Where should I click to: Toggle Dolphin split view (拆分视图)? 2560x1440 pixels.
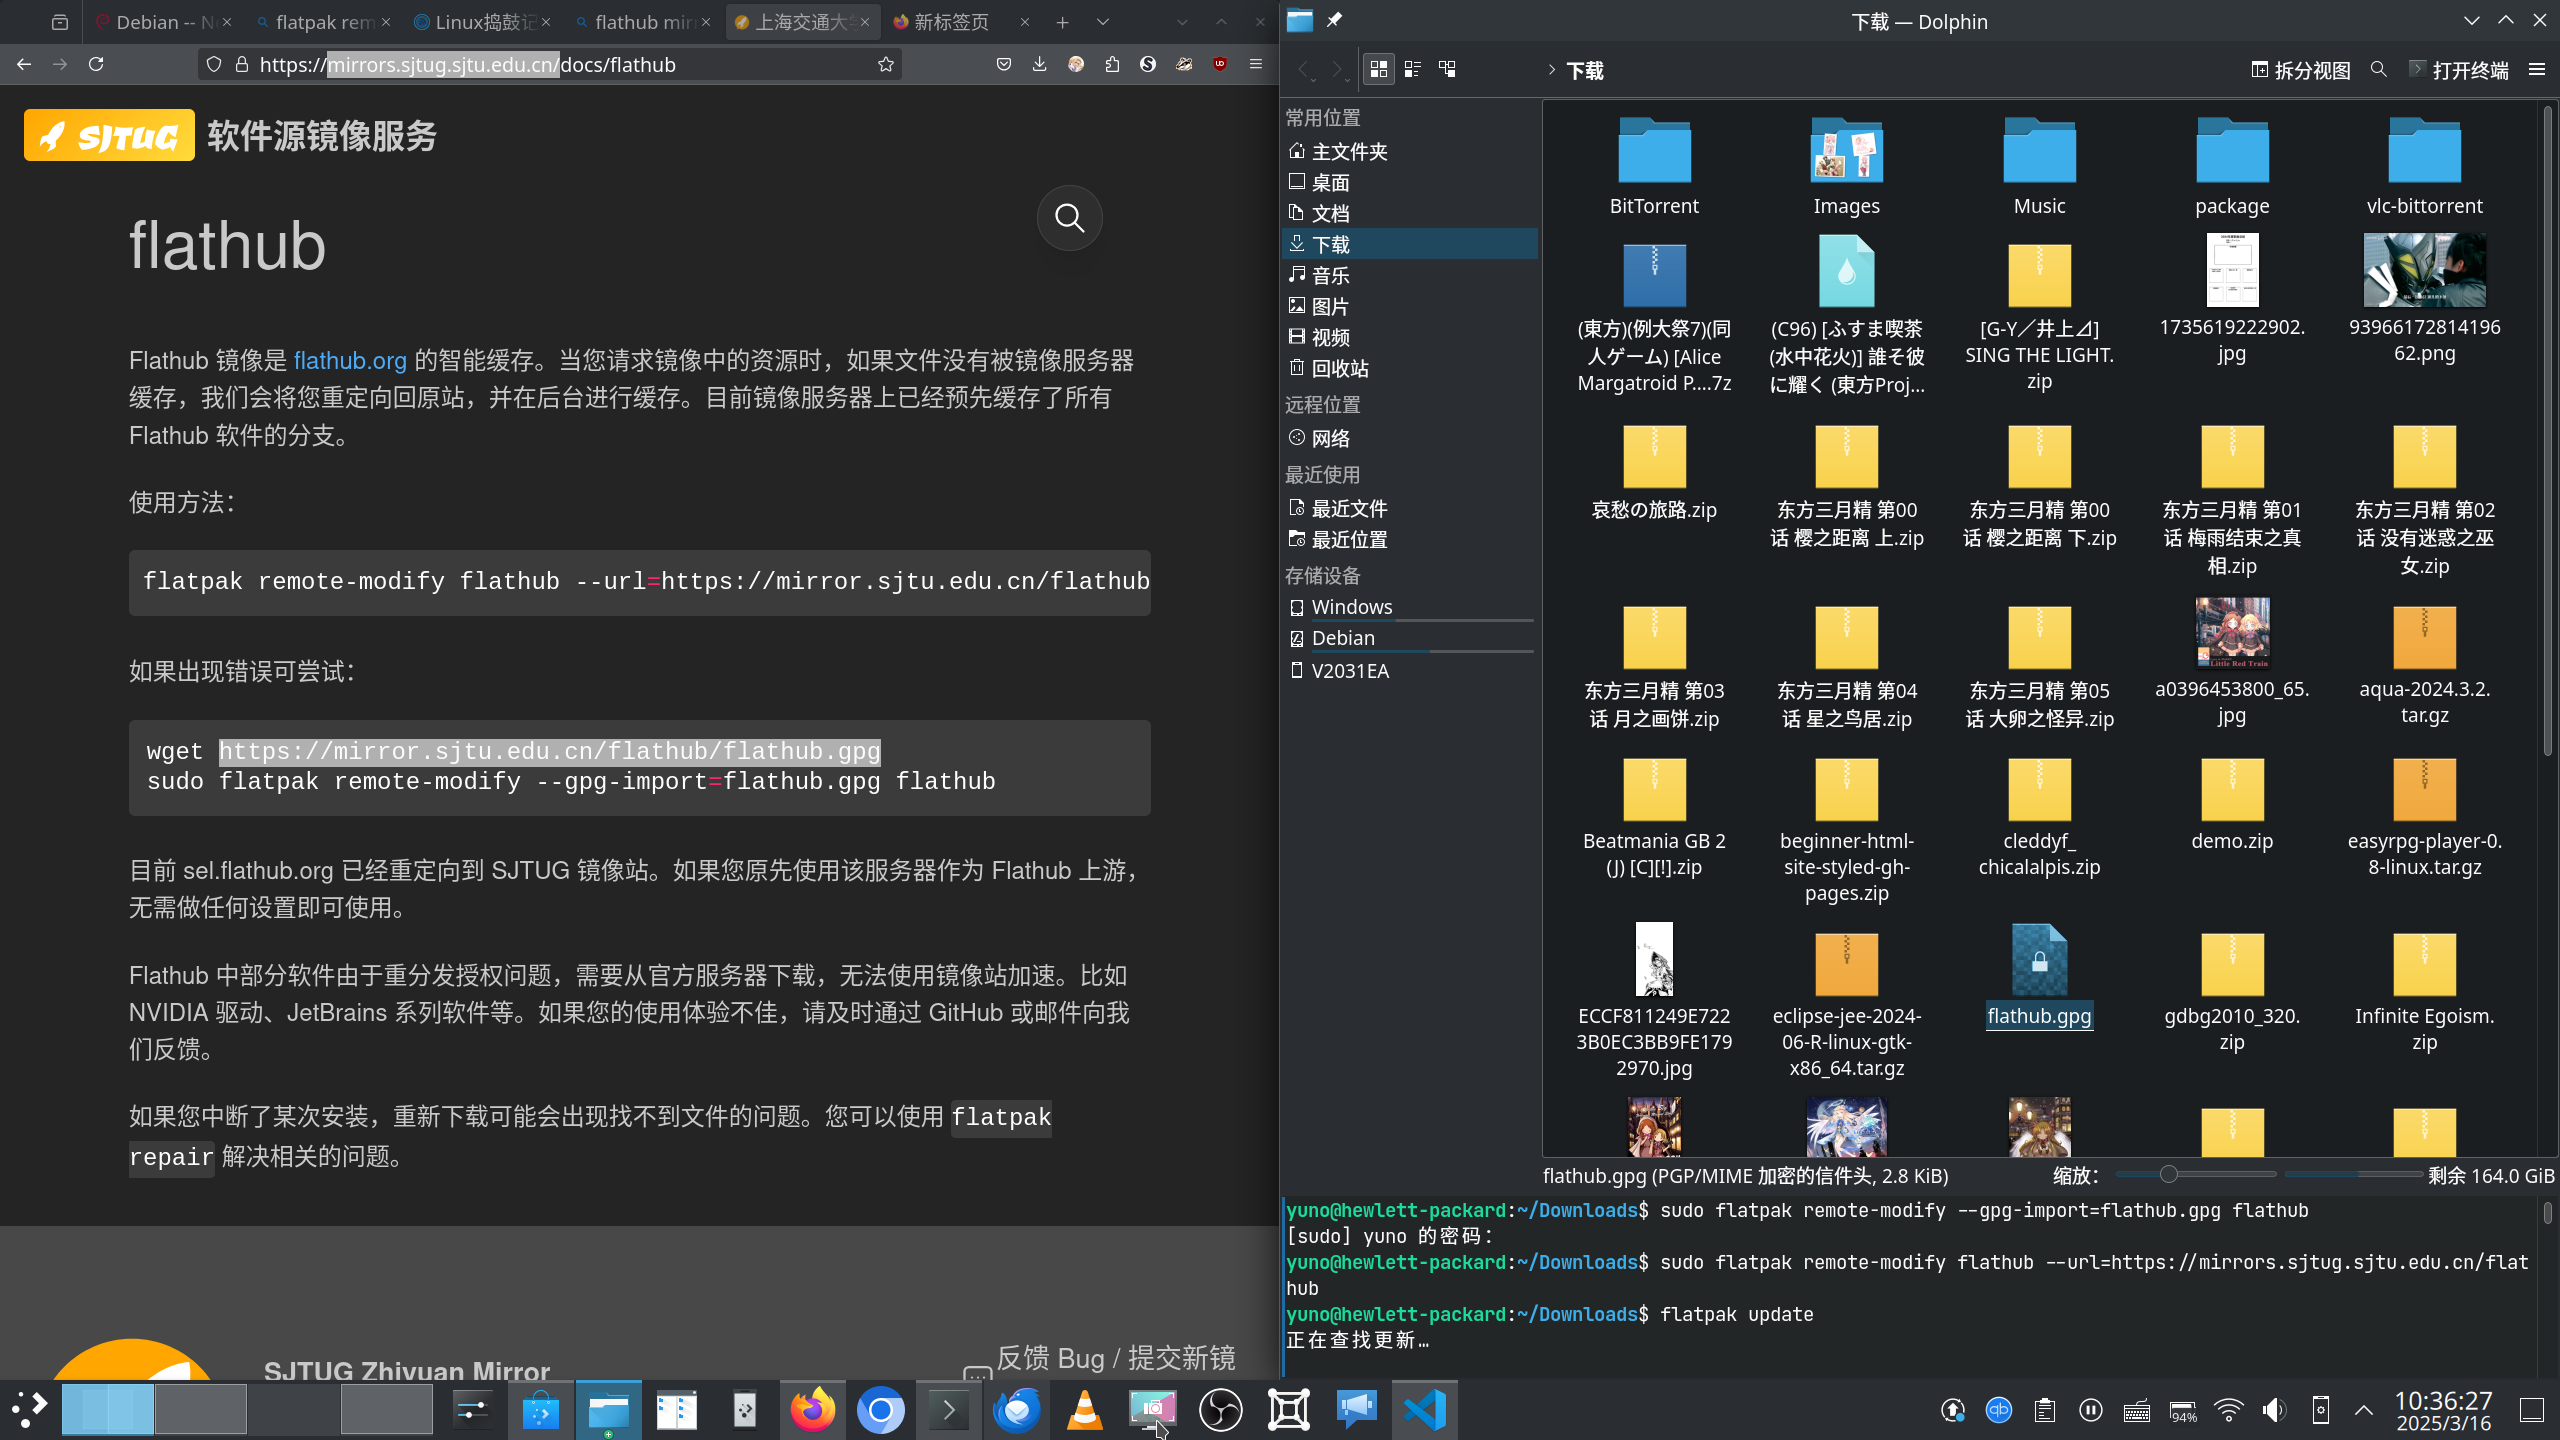pos(2300,70)
